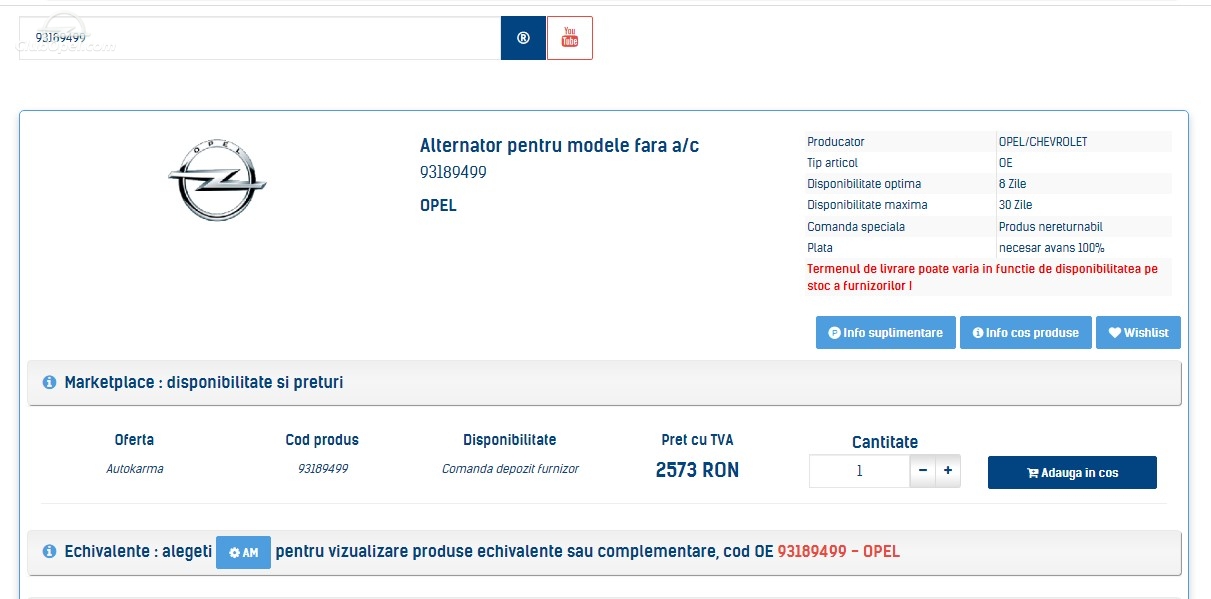Open Info cos produse
This screenshot has height=599, width=1211.
coord(1025,333)
